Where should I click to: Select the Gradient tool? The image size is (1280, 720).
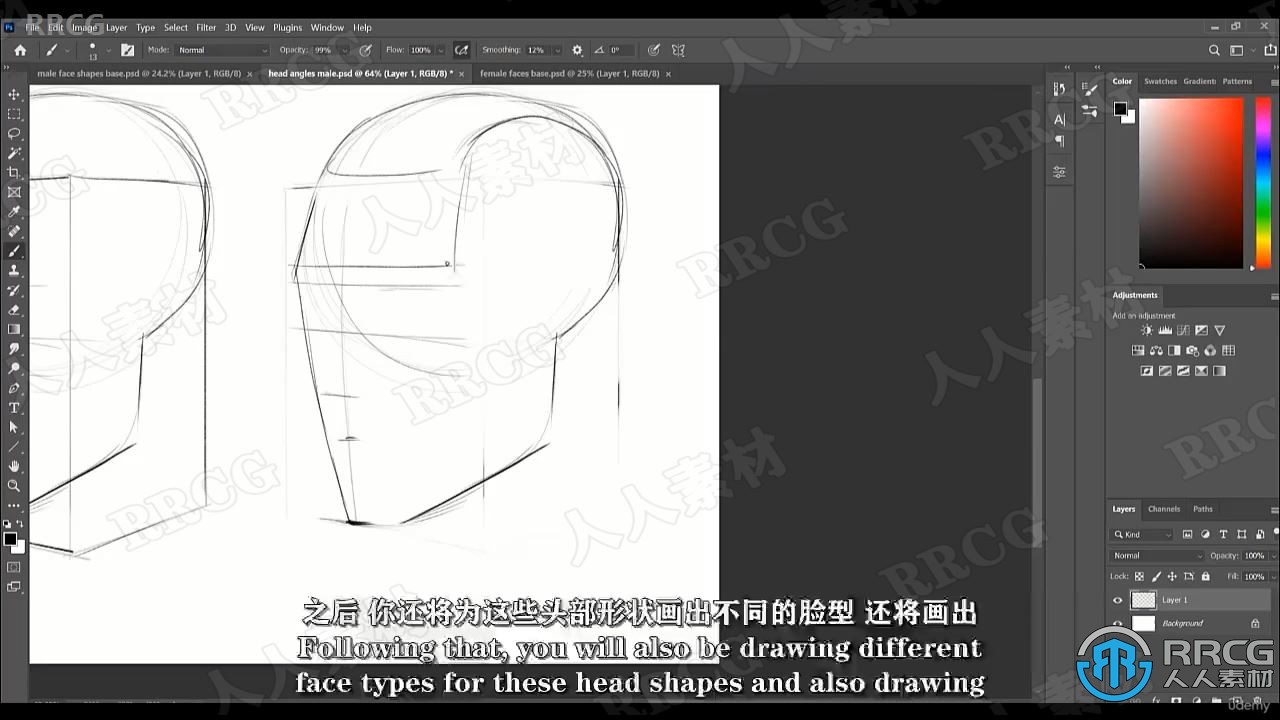point(14,329)
